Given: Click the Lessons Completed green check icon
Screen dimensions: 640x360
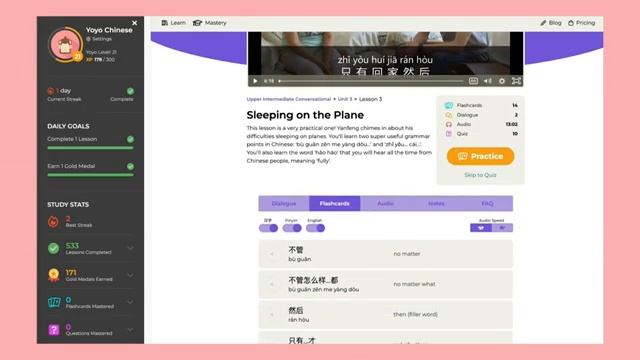Looking at the screenshot, I should pos(53,248).
